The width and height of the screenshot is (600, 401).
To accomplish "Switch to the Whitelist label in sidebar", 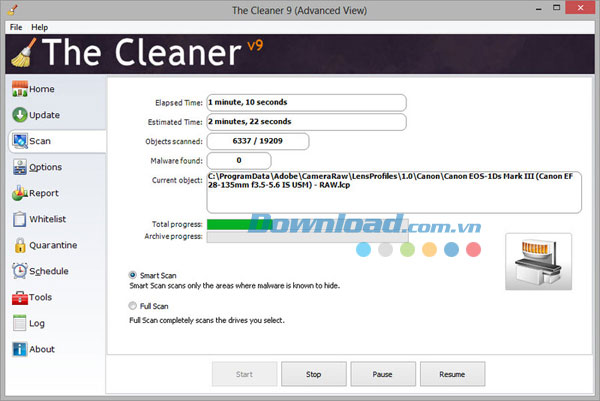I will pyautogui.click(x=48, y=219).
